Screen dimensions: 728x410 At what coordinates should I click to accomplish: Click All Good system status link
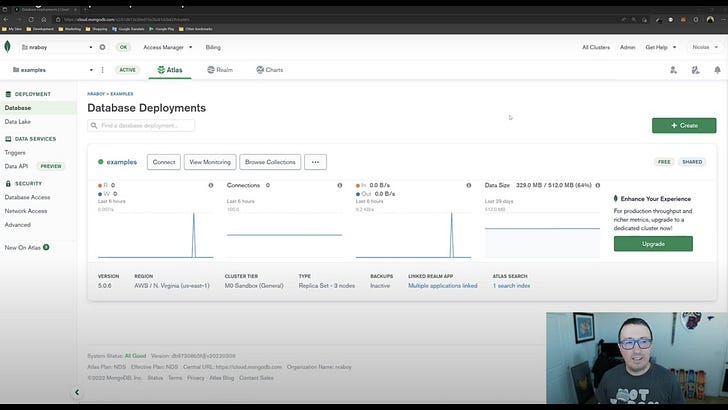[135, 356]
